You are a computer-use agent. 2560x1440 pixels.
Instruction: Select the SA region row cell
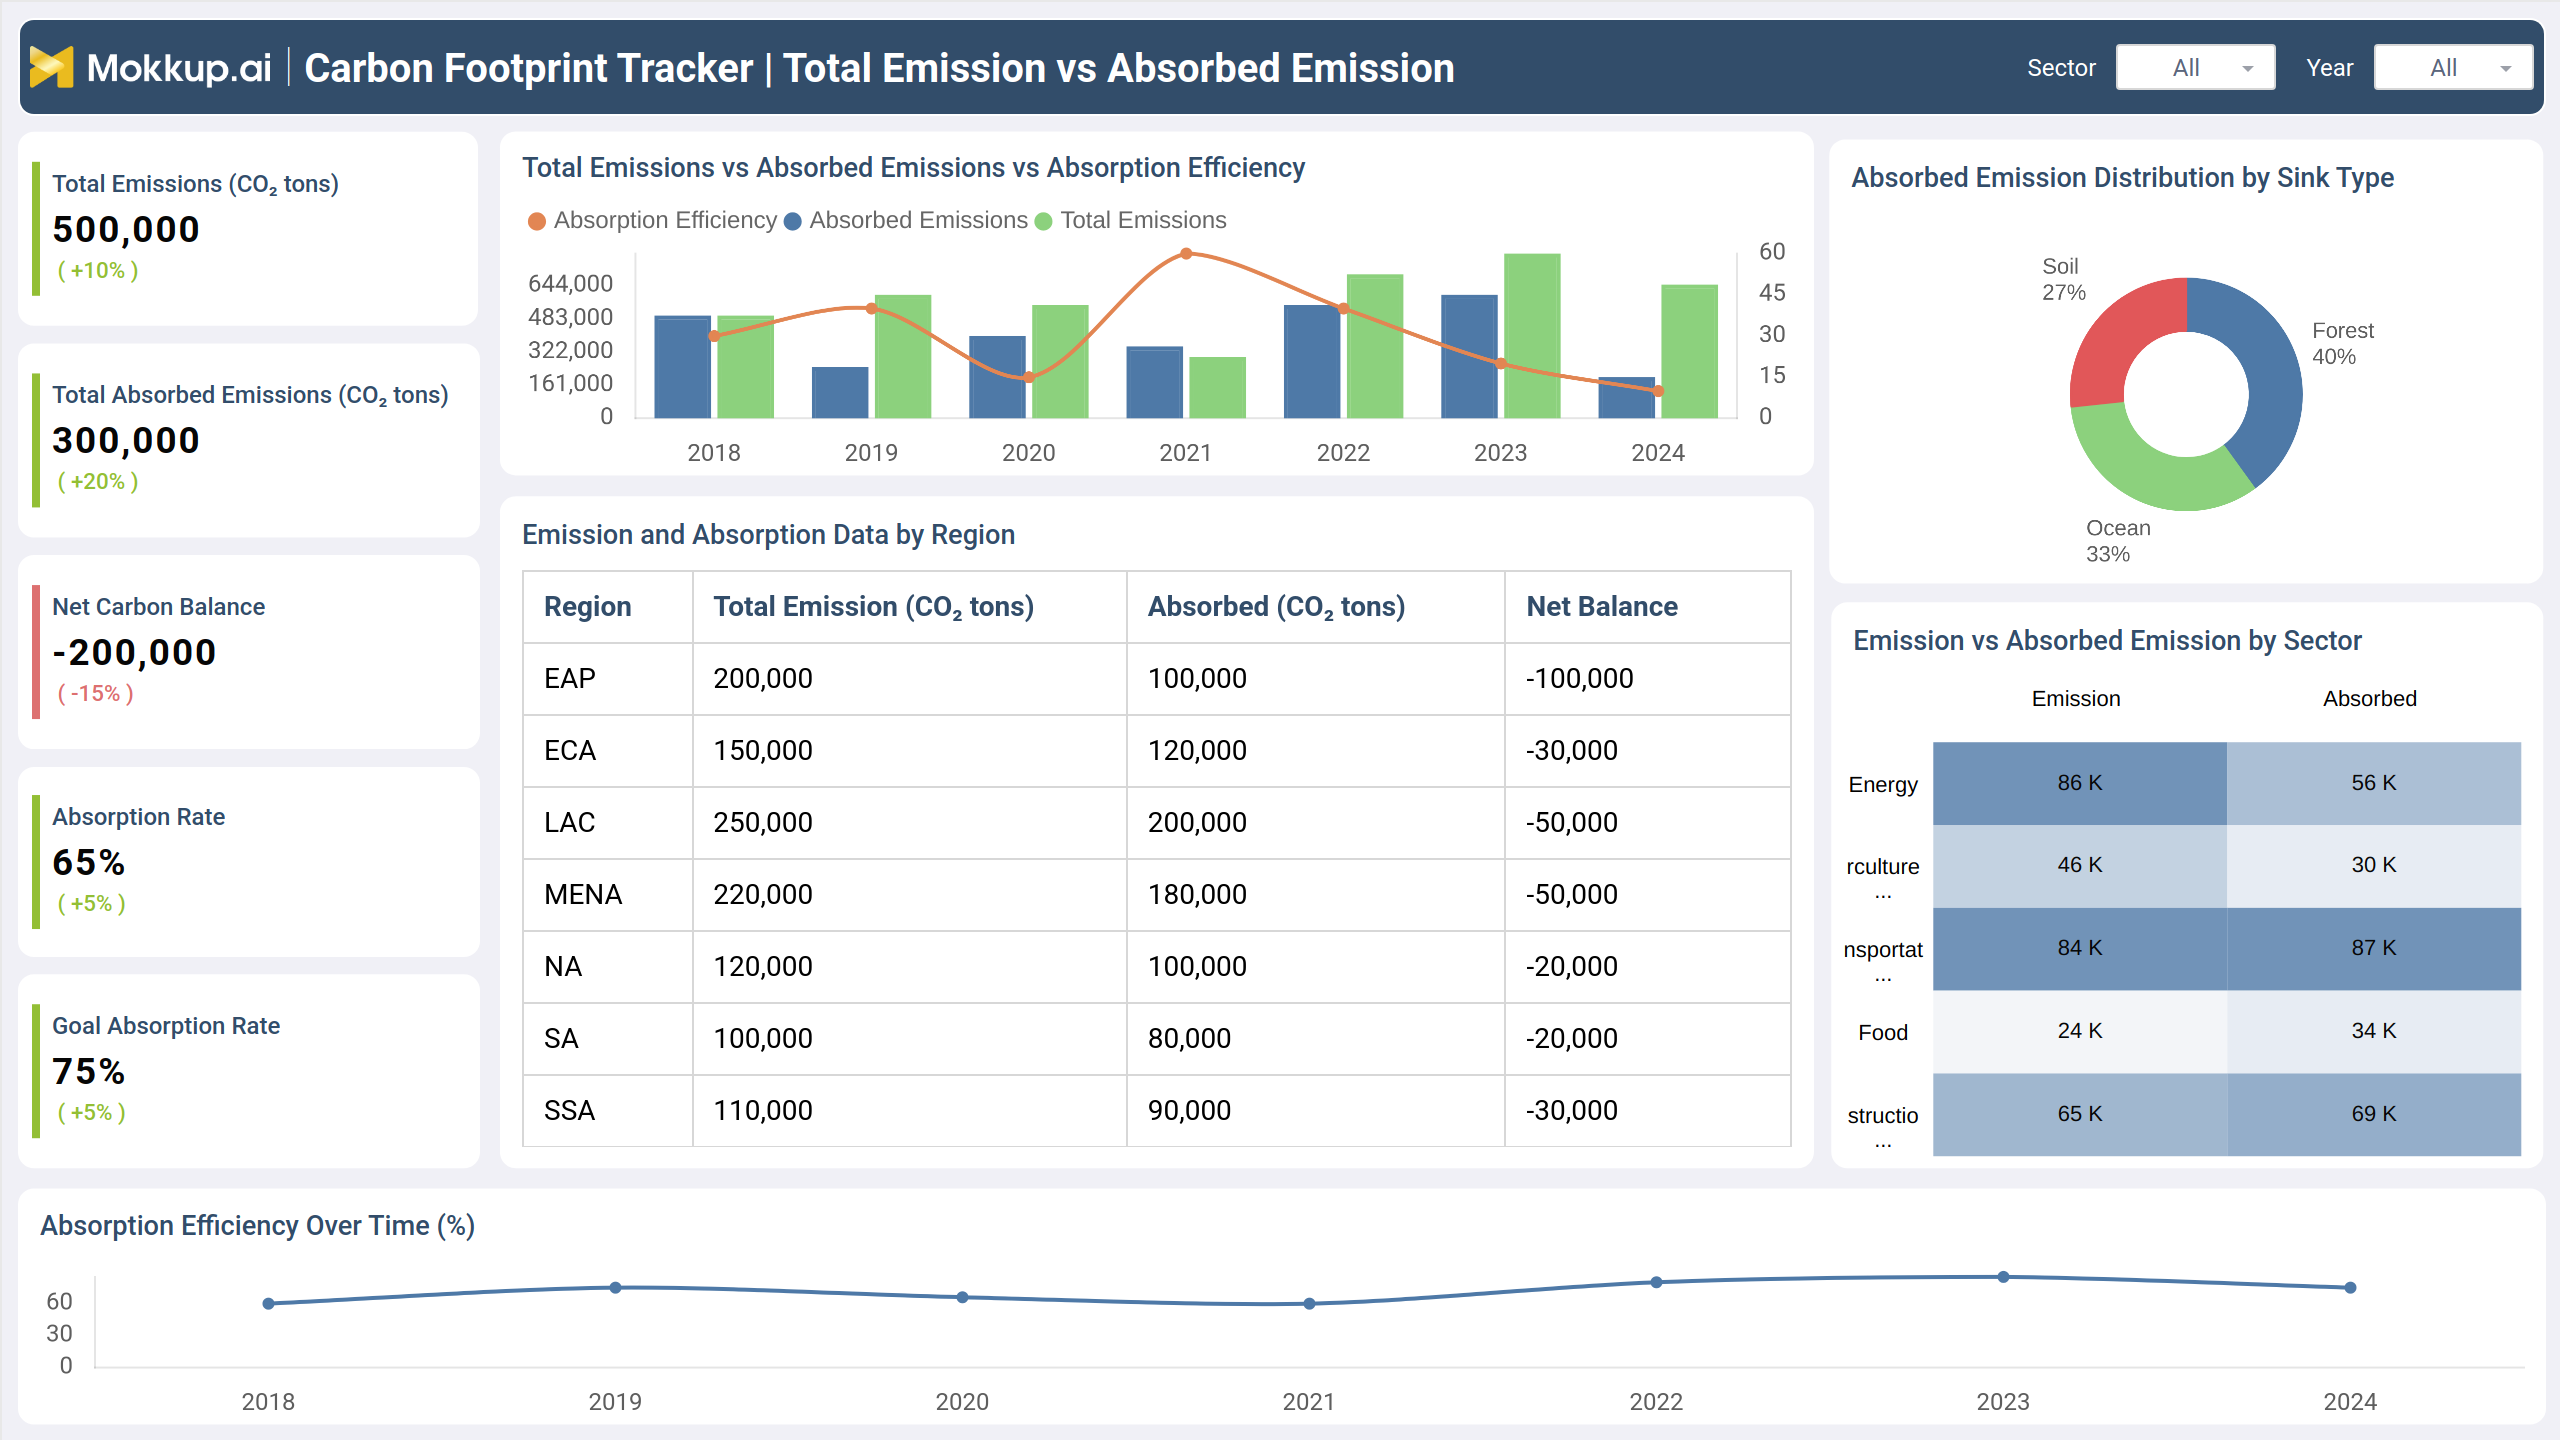[608, 1038]
